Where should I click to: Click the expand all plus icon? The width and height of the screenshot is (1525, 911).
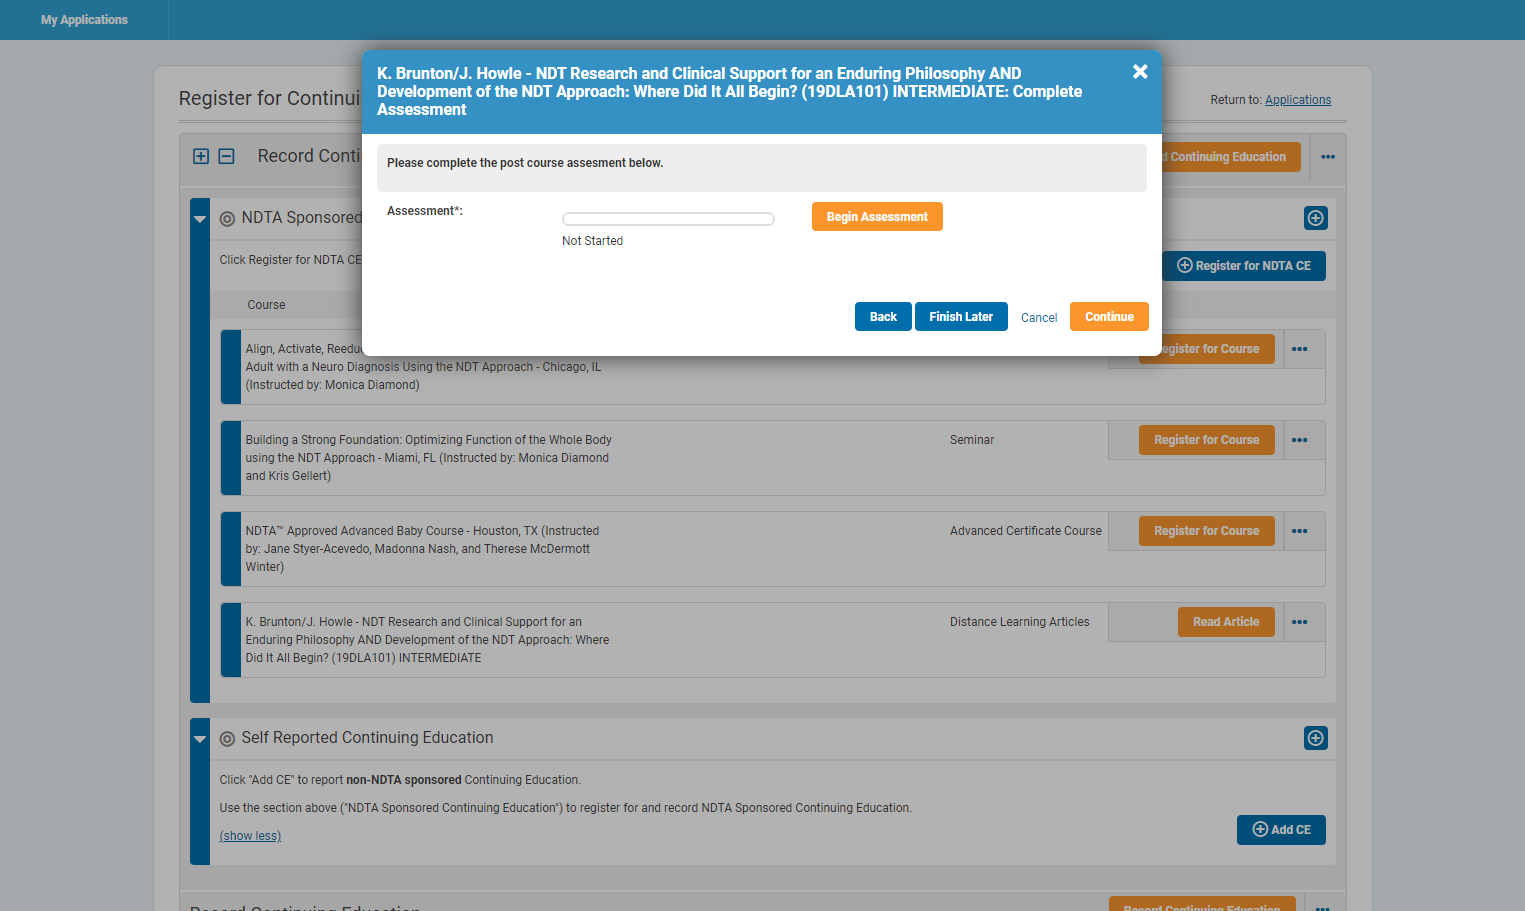(x=201, y=156)
